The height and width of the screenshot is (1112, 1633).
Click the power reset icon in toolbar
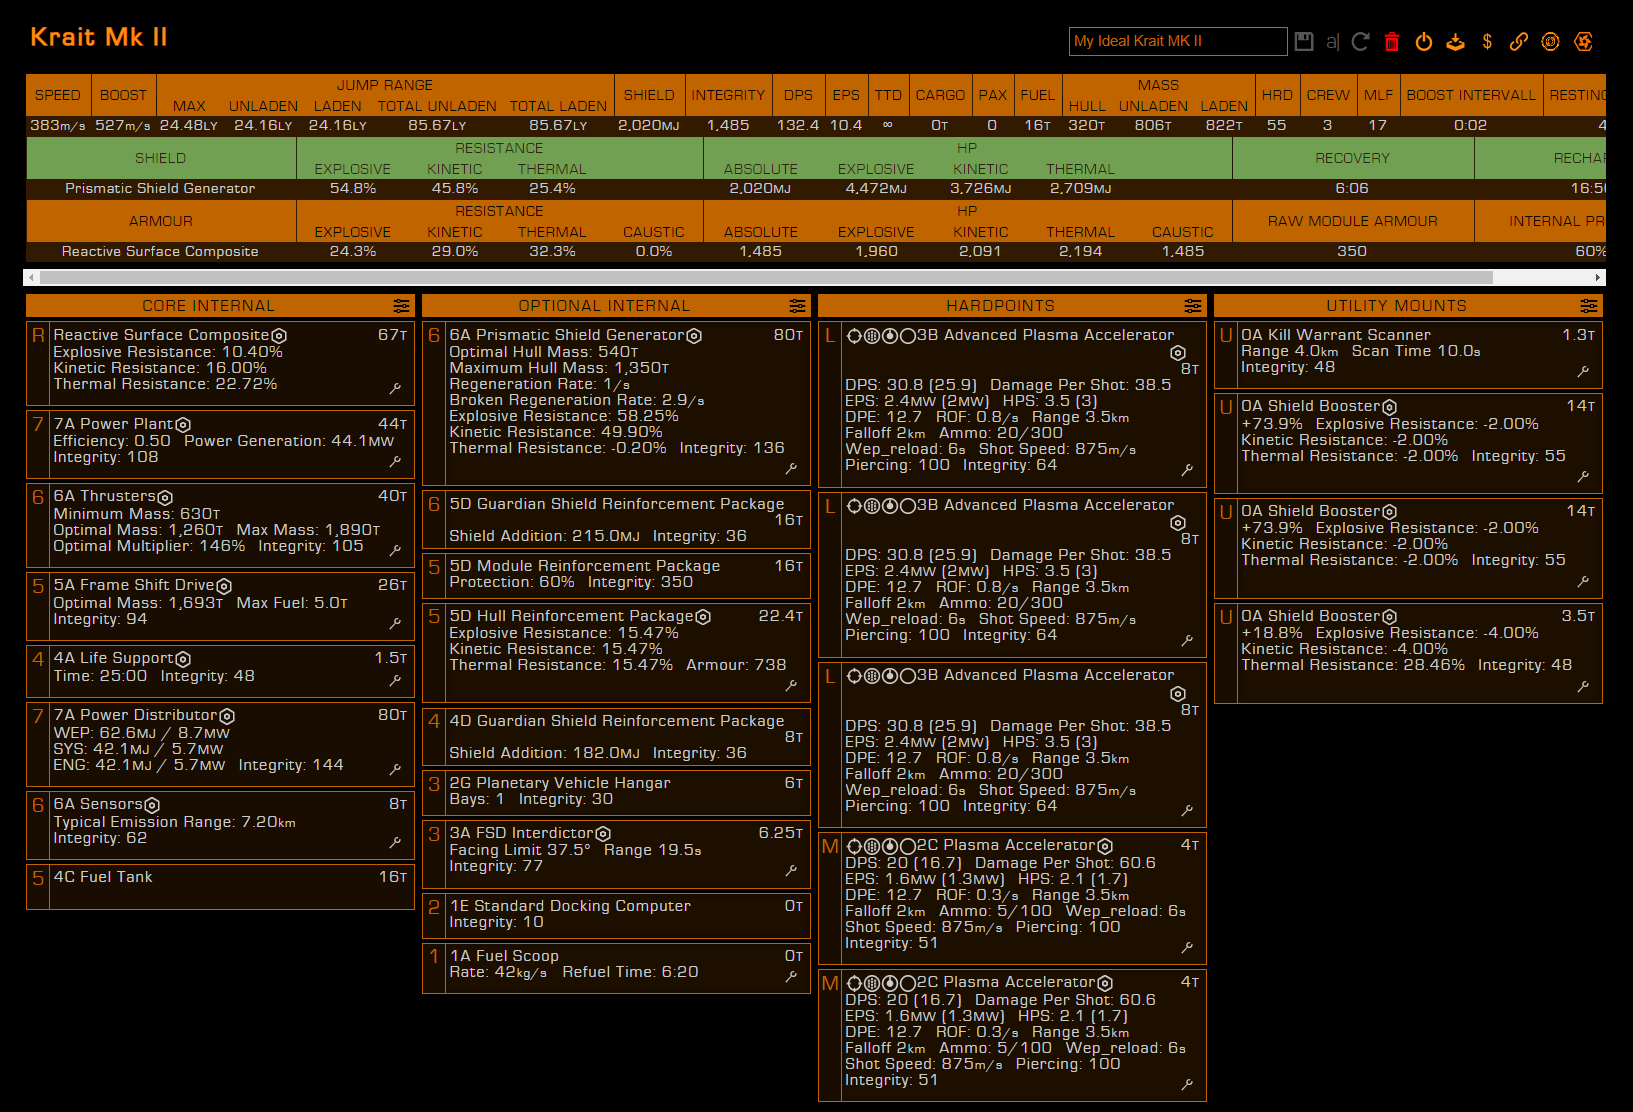(x=1424, y=41)
